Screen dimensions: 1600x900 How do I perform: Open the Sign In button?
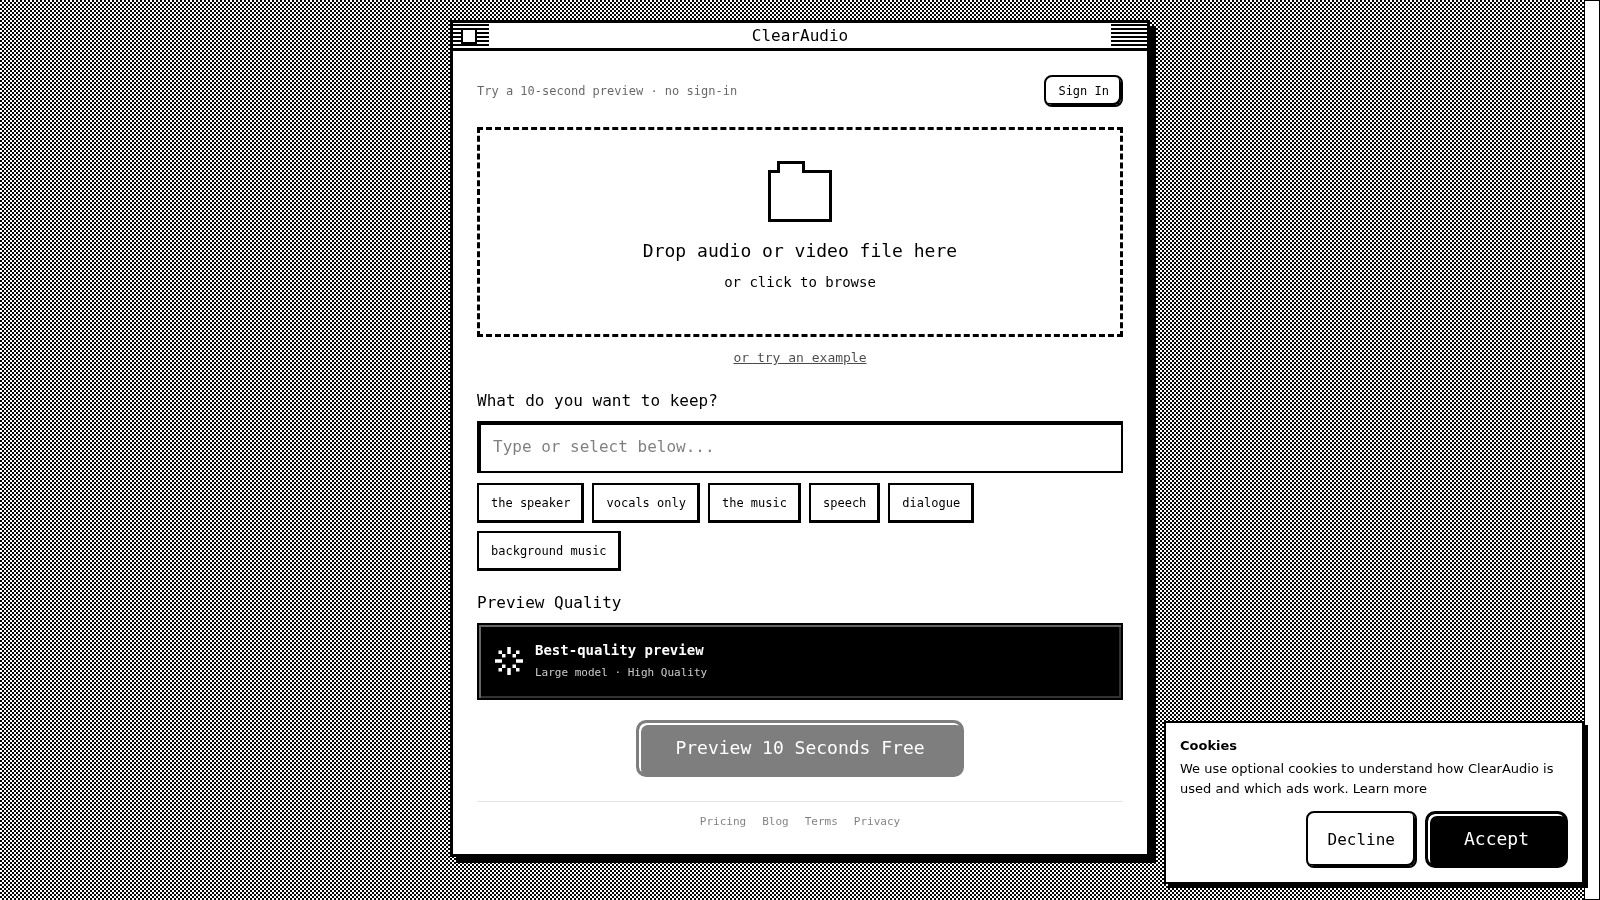1083,91
